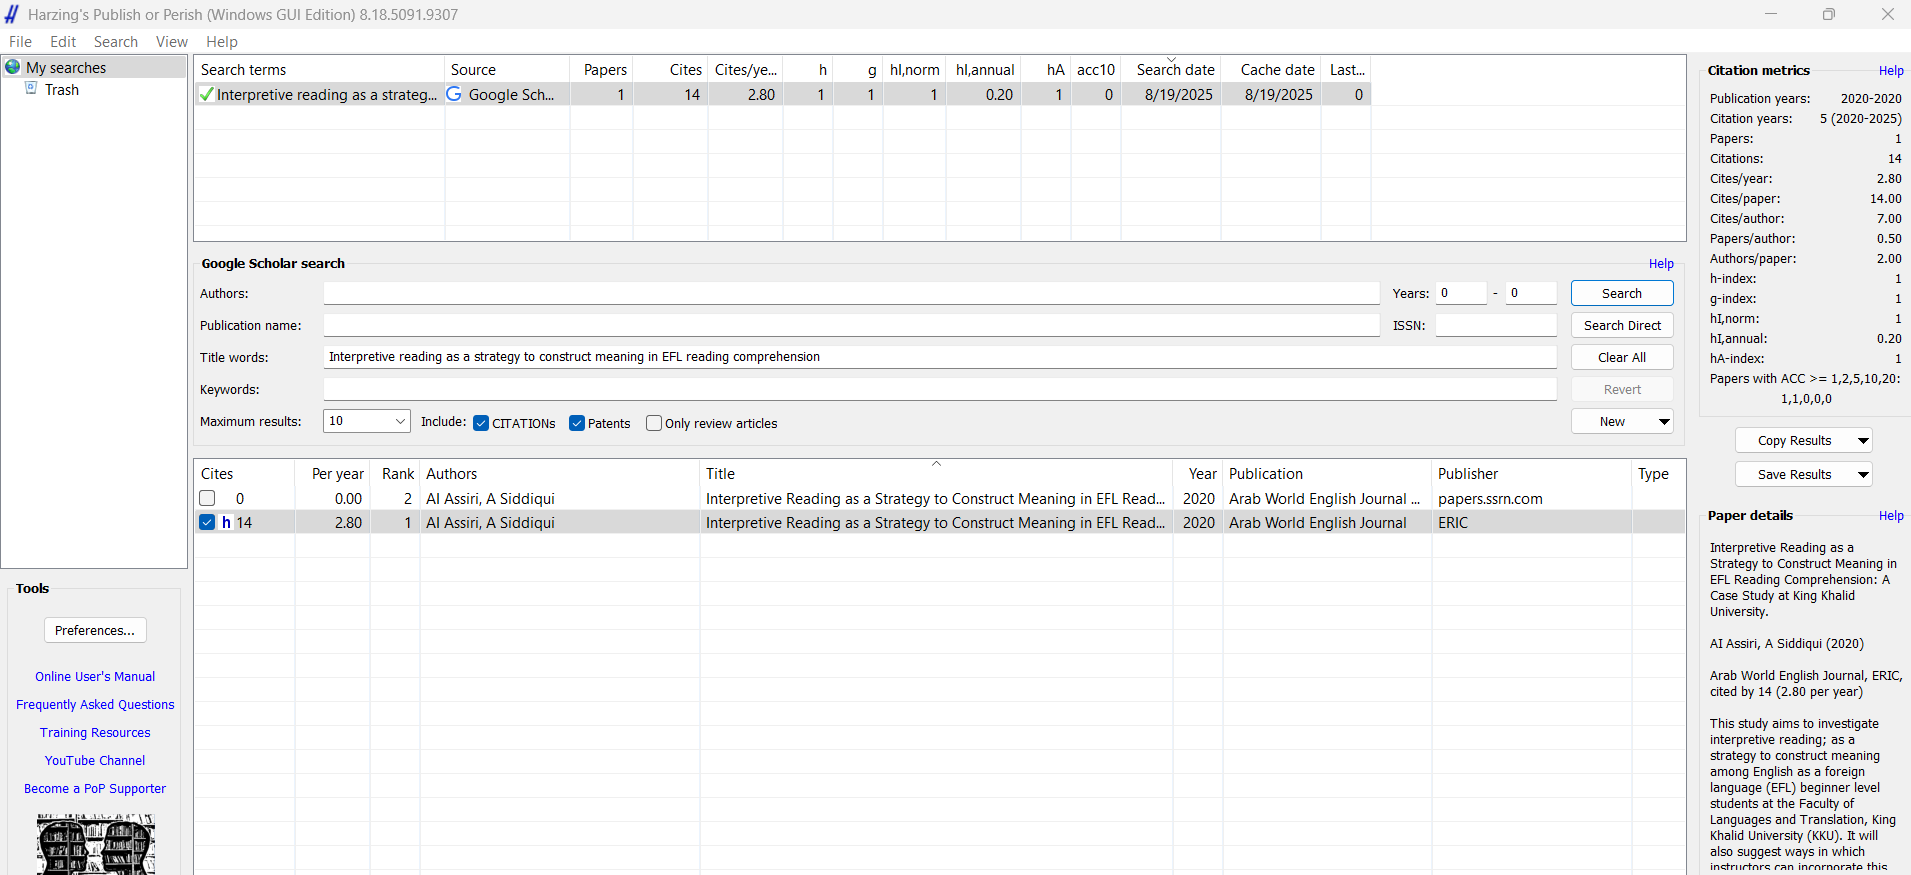
Task: Click the end Years input field
Action: tap(1531, 293)
